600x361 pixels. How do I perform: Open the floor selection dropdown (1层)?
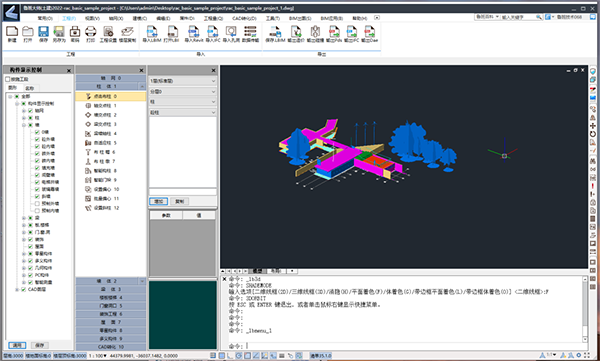click(183, 81)
